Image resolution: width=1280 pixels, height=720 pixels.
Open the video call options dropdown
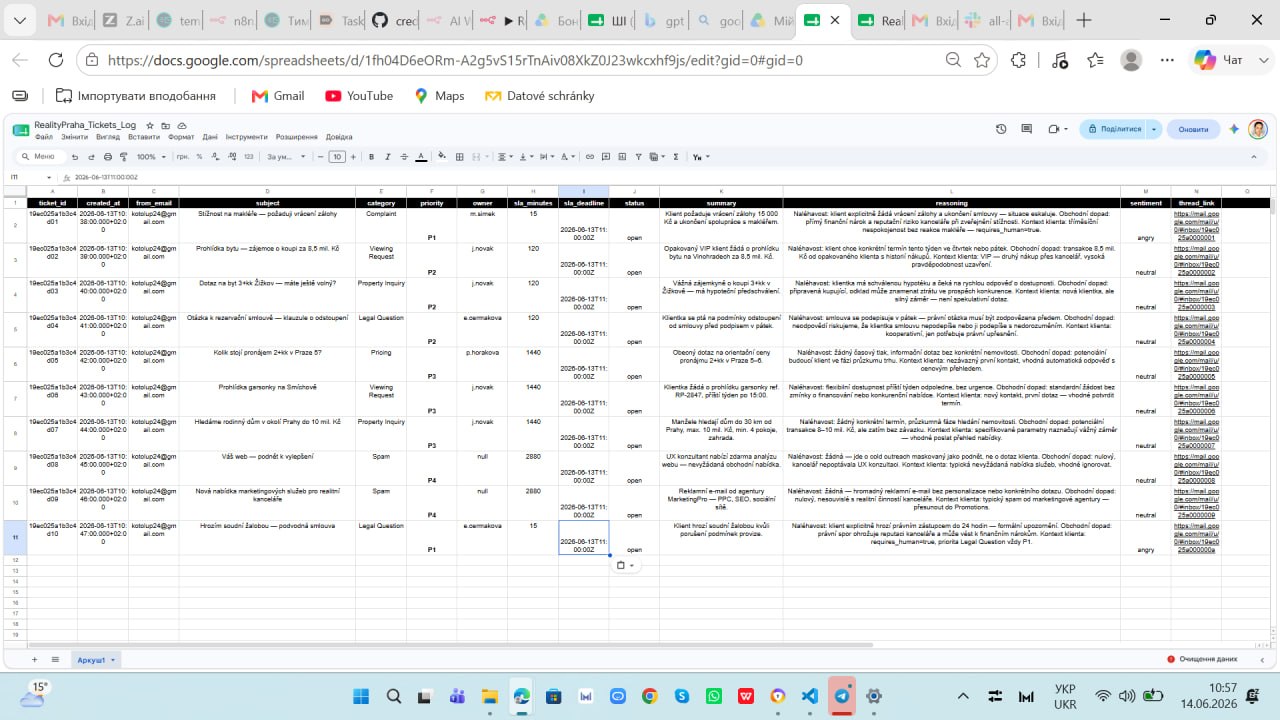click(x=1057, y=129)
